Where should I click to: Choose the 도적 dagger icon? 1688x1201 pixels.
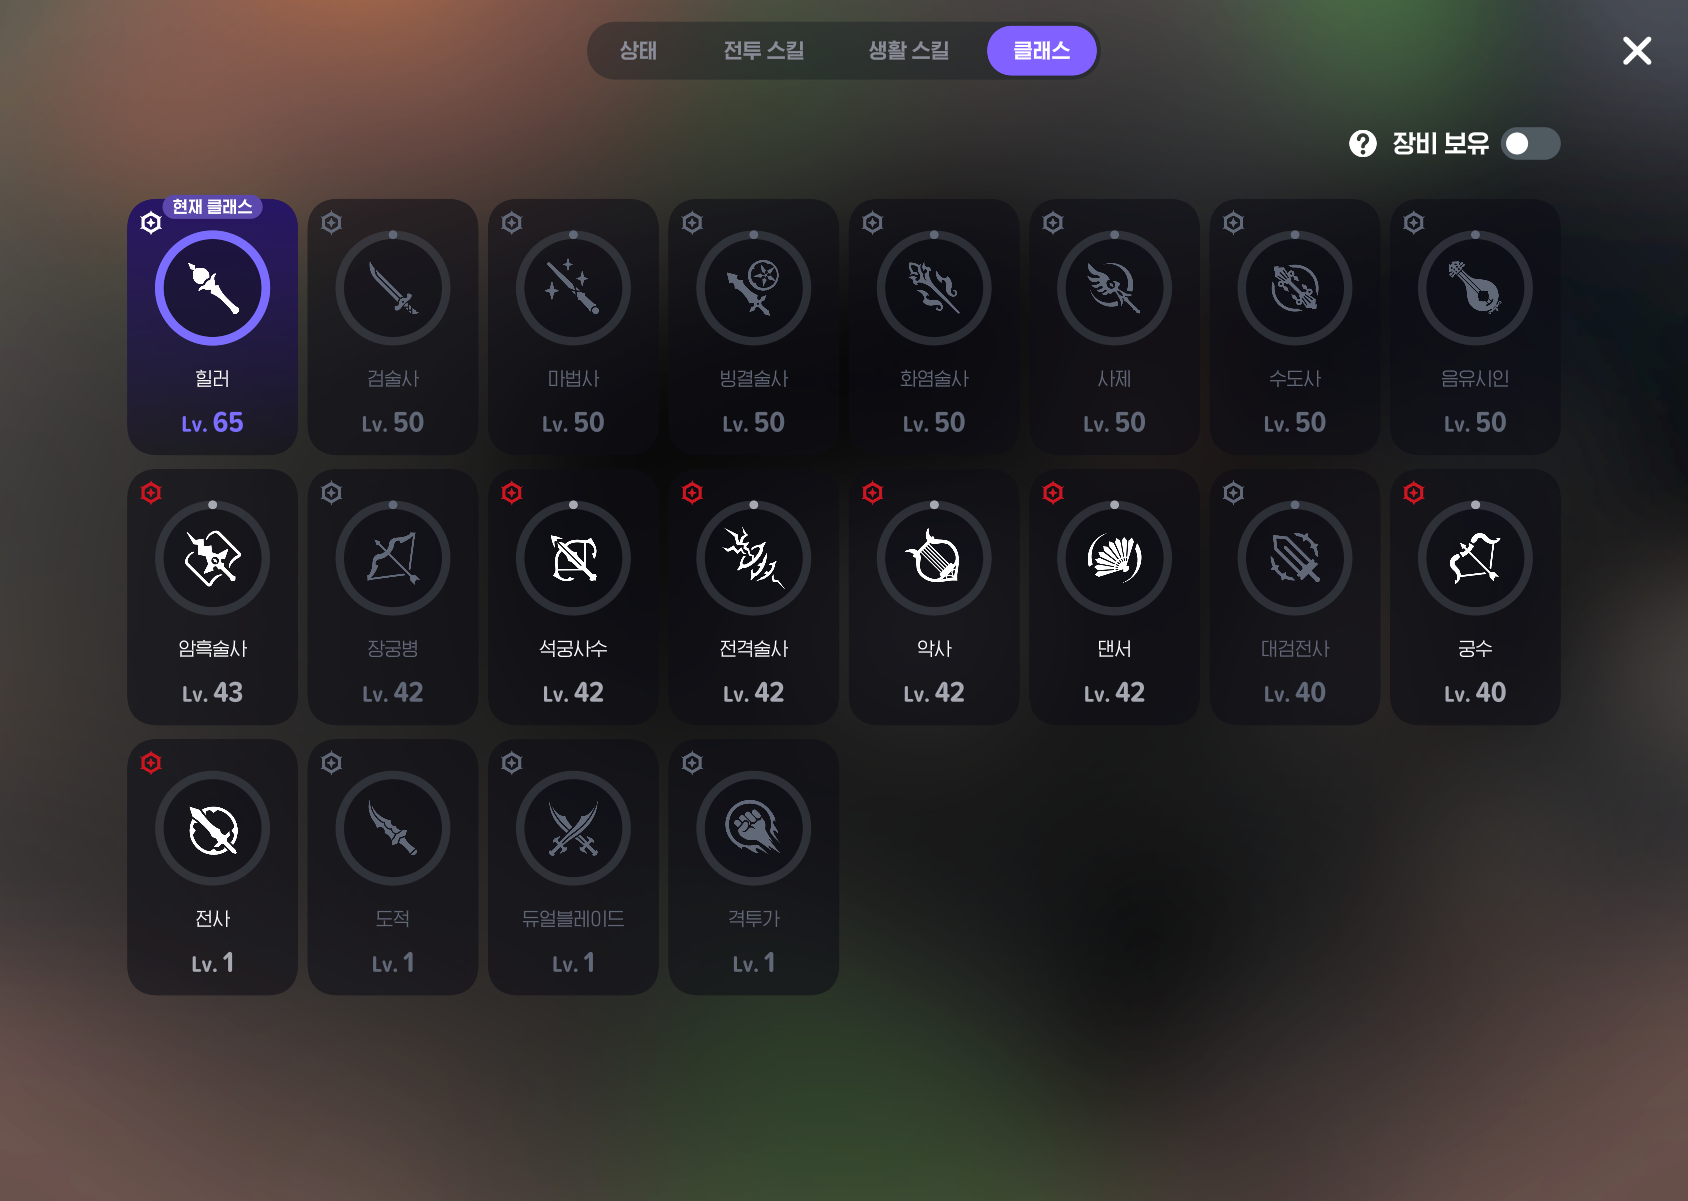coord(393,828)
